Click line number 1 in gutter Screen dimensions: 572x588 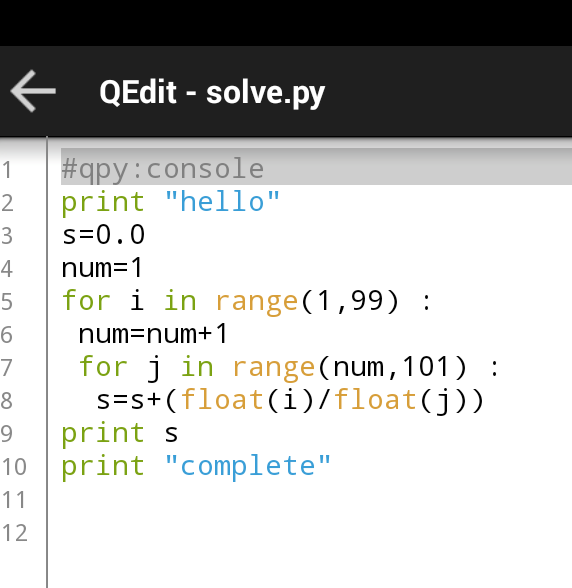pos(7,170)
